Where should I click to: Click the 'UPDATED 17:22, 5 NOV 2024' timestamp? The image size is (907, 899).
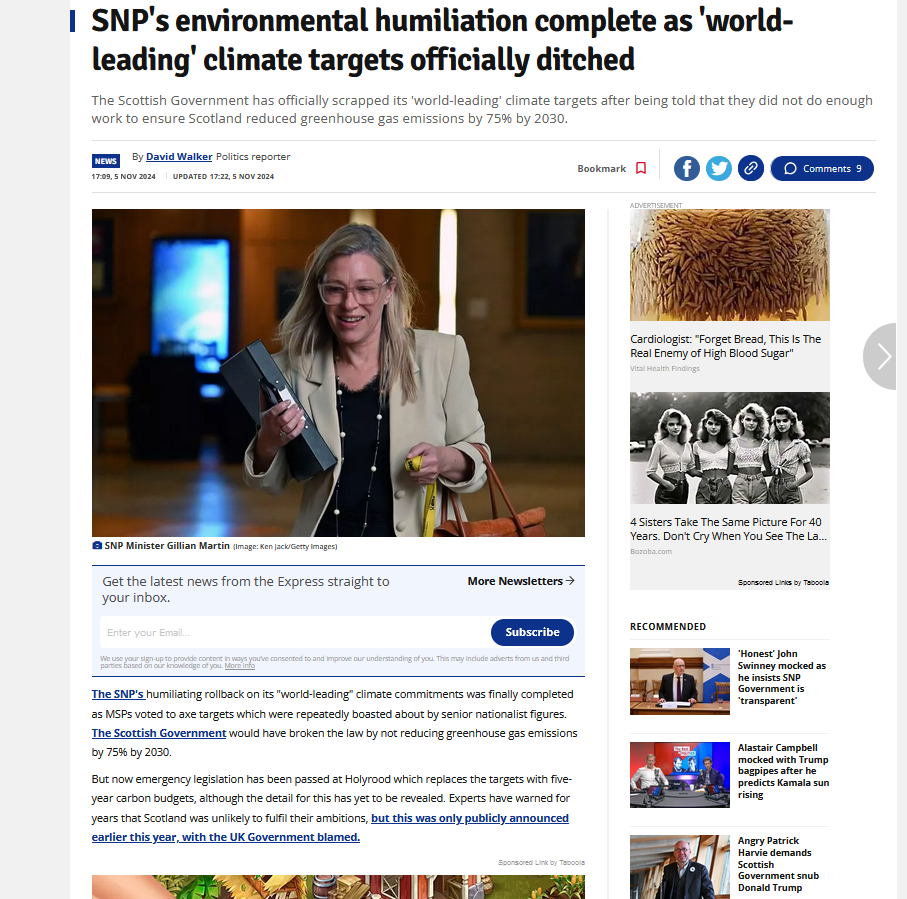pyautogui.click(x=223, y=176)
